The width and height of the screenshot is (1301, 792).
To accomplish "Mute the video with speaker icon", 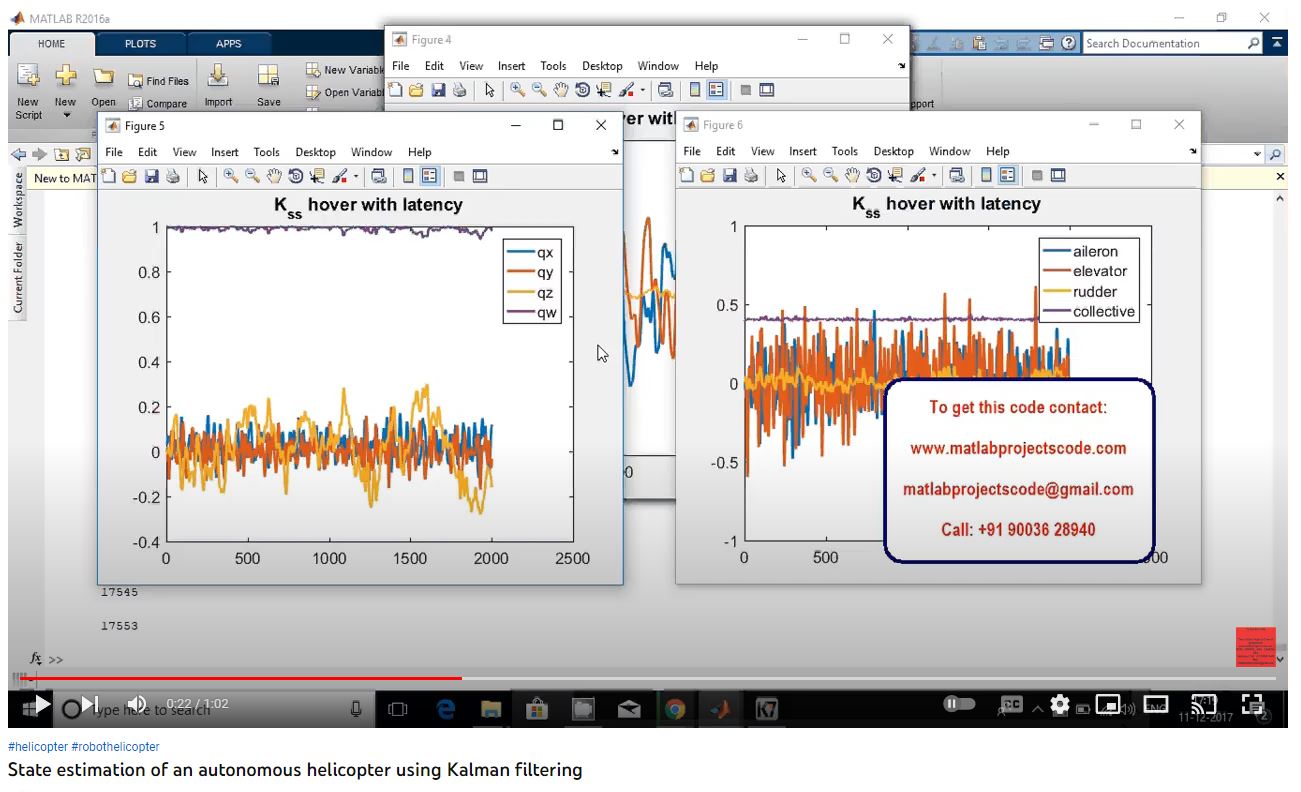I will pyautogui.click(x=137, y=705).
